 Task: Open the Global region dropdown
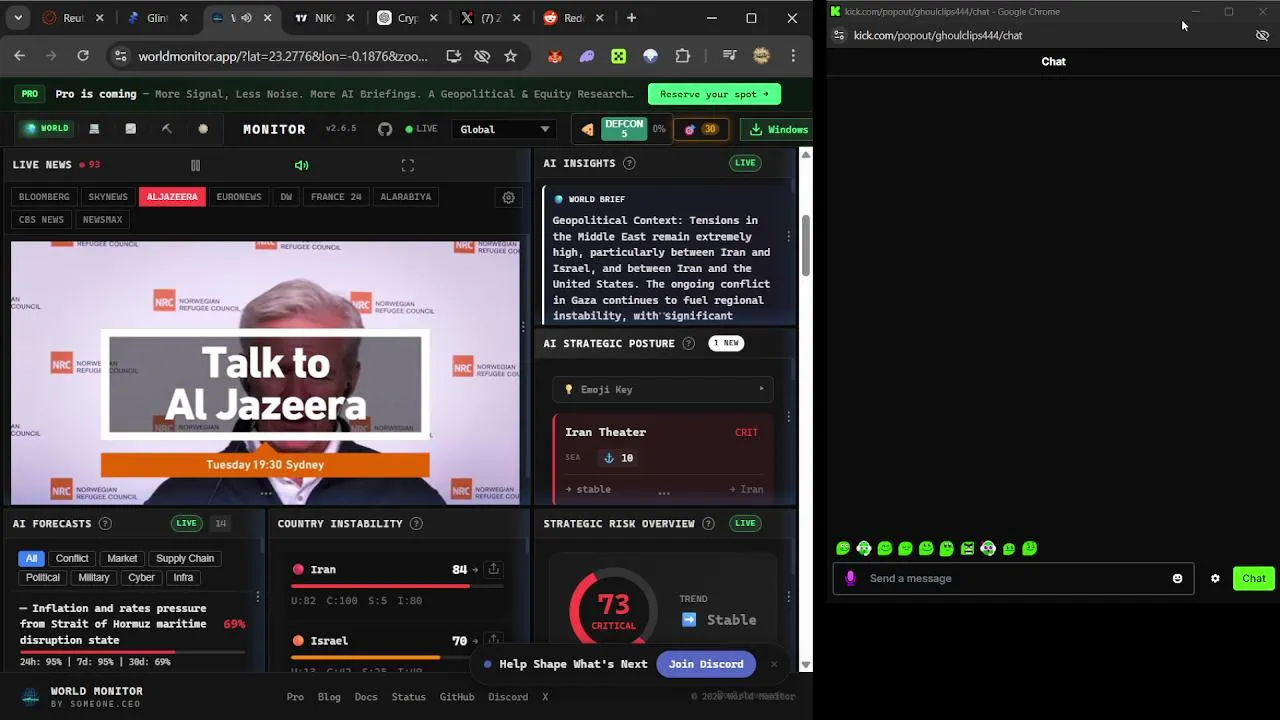click(505, 129)
